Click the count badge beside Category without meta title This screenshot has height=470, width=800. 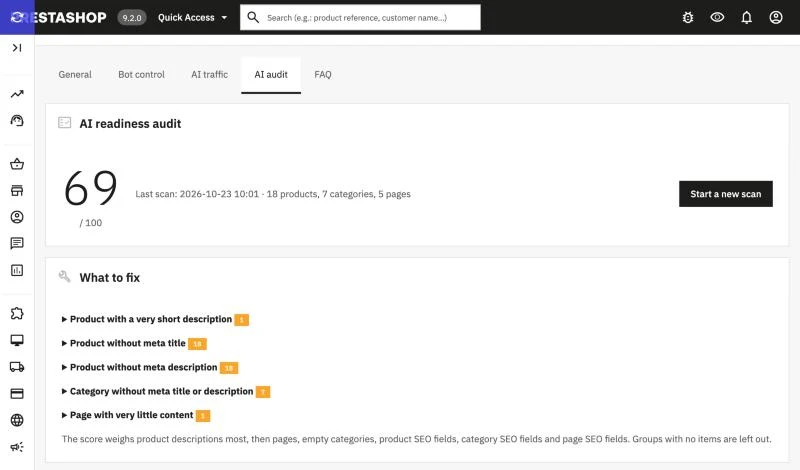click(263, 392)
